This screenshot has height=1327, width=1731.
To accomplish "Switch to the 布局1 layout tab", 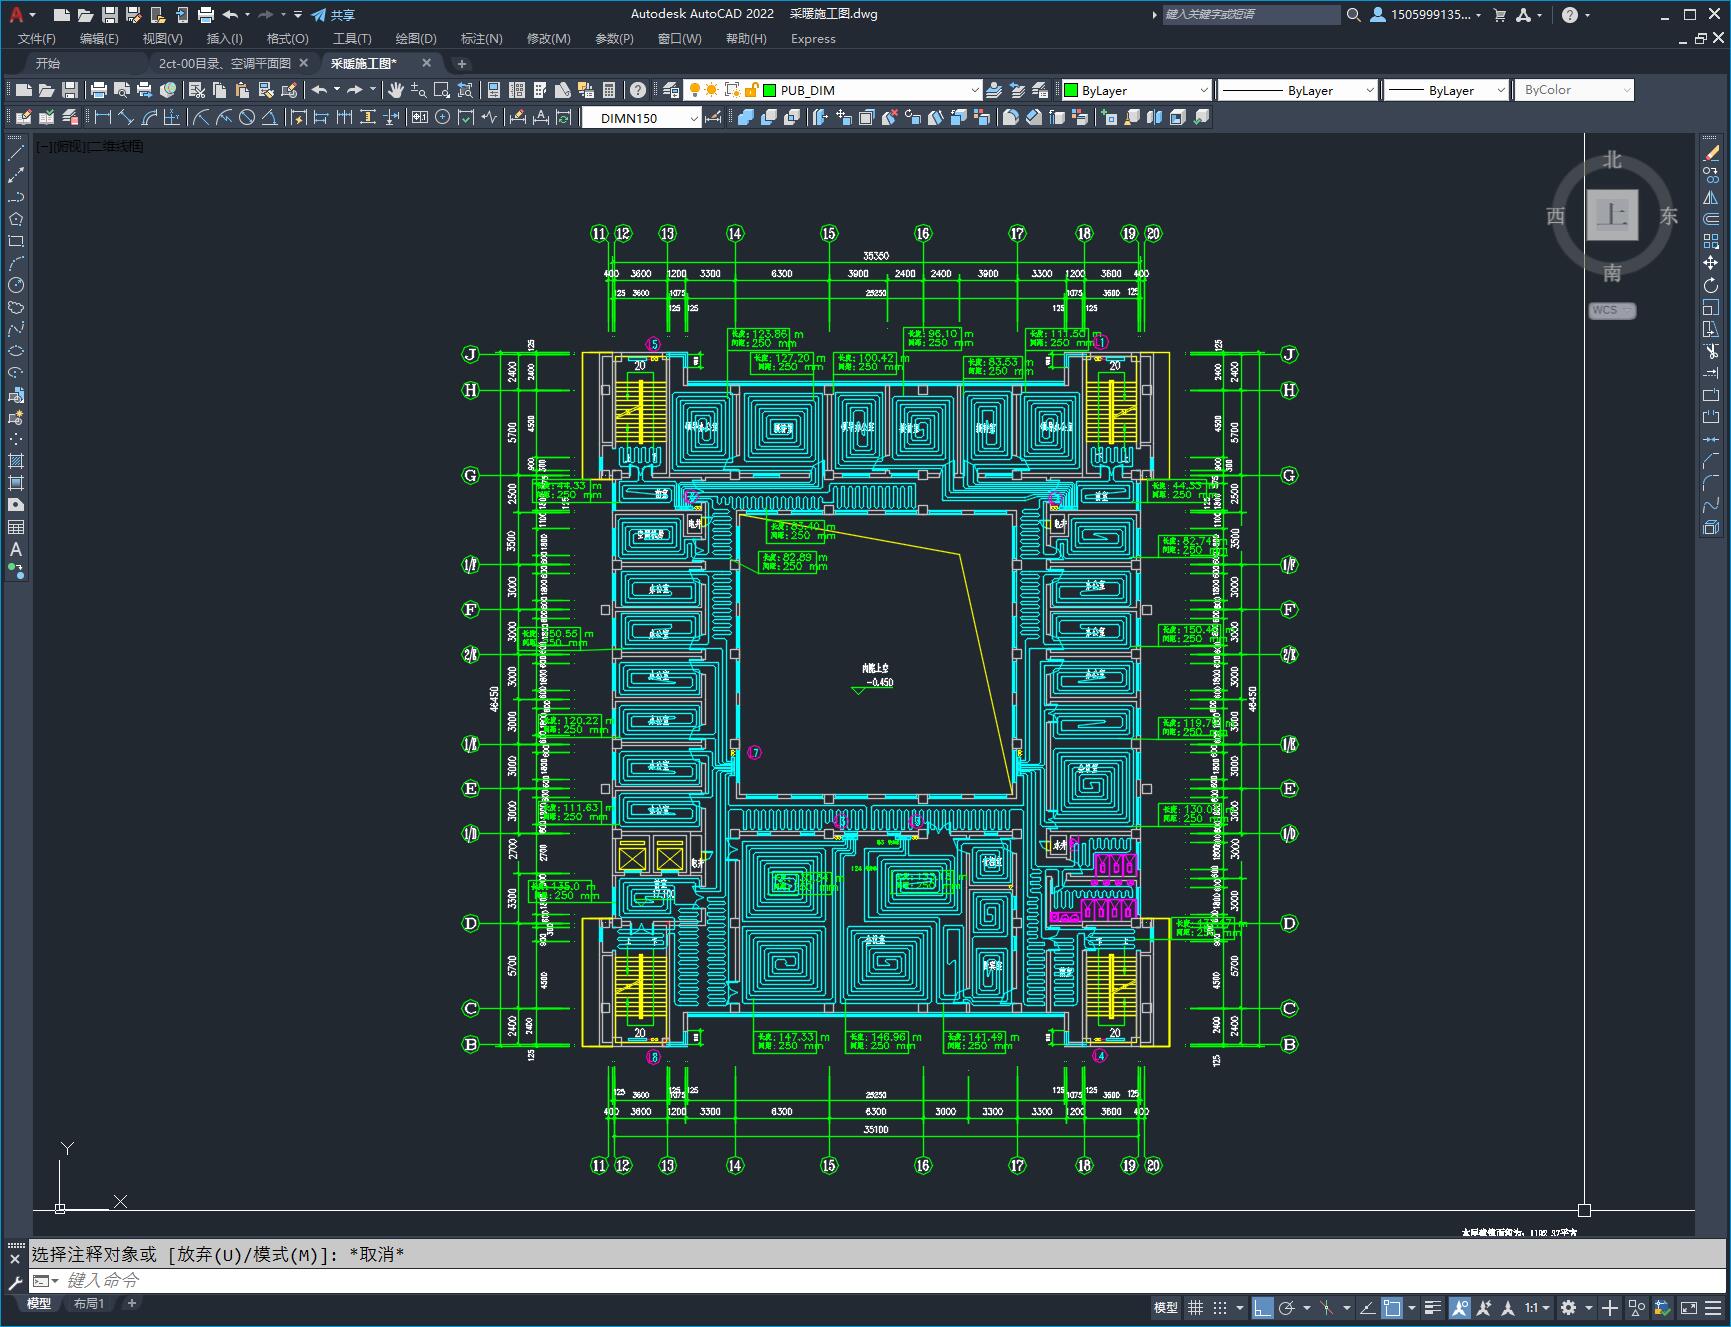I will [x=89, y=1303].
